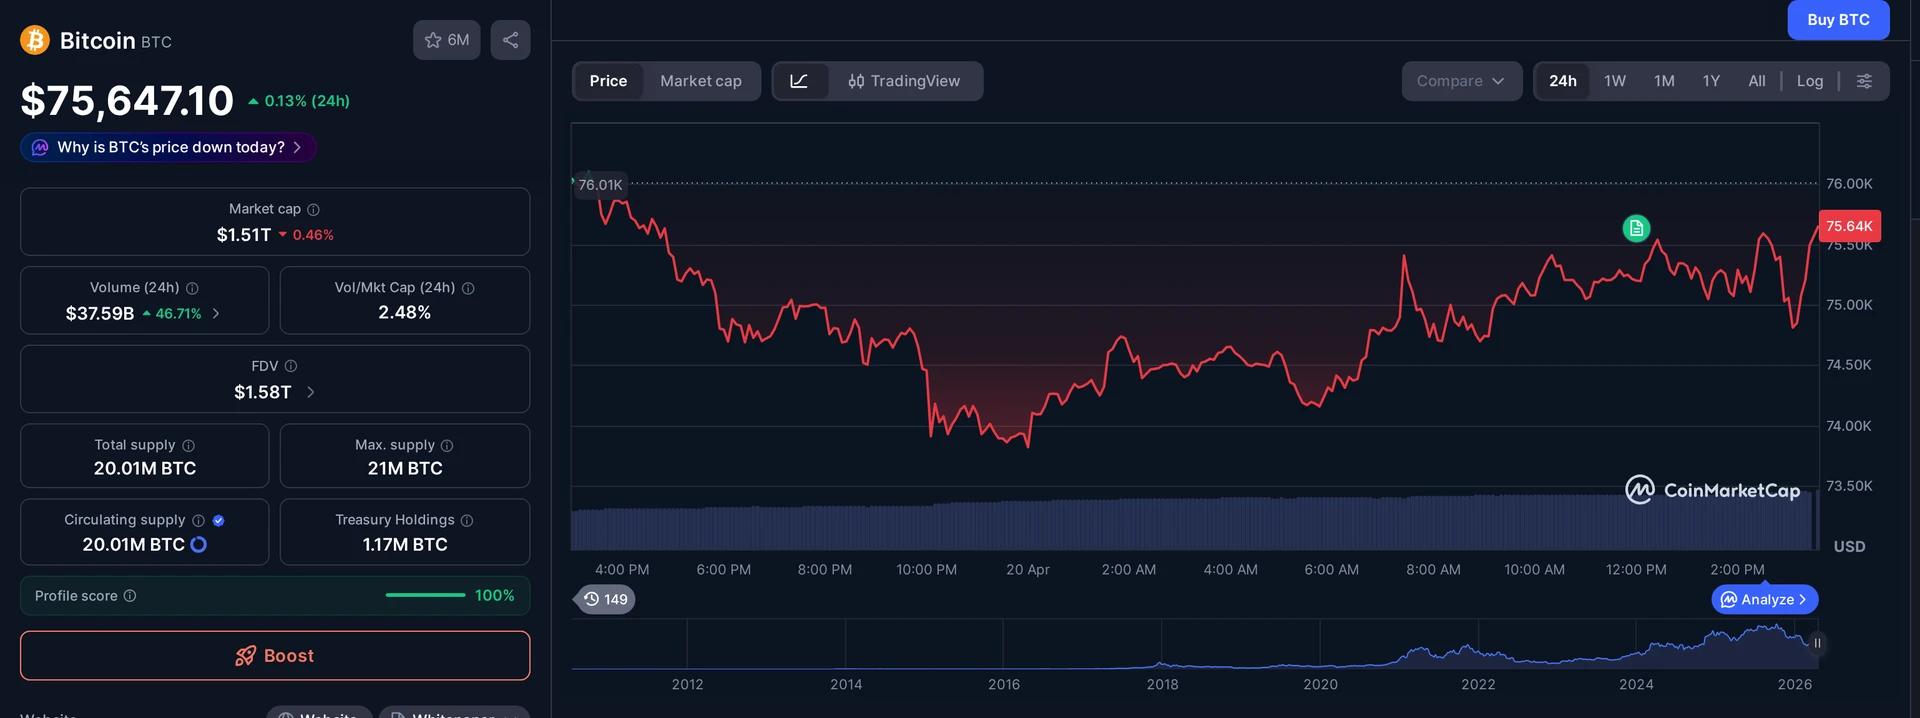Click the Bitcoin logo icon
This screenshot has width=1920, height=718.
(x=35, y=40)
